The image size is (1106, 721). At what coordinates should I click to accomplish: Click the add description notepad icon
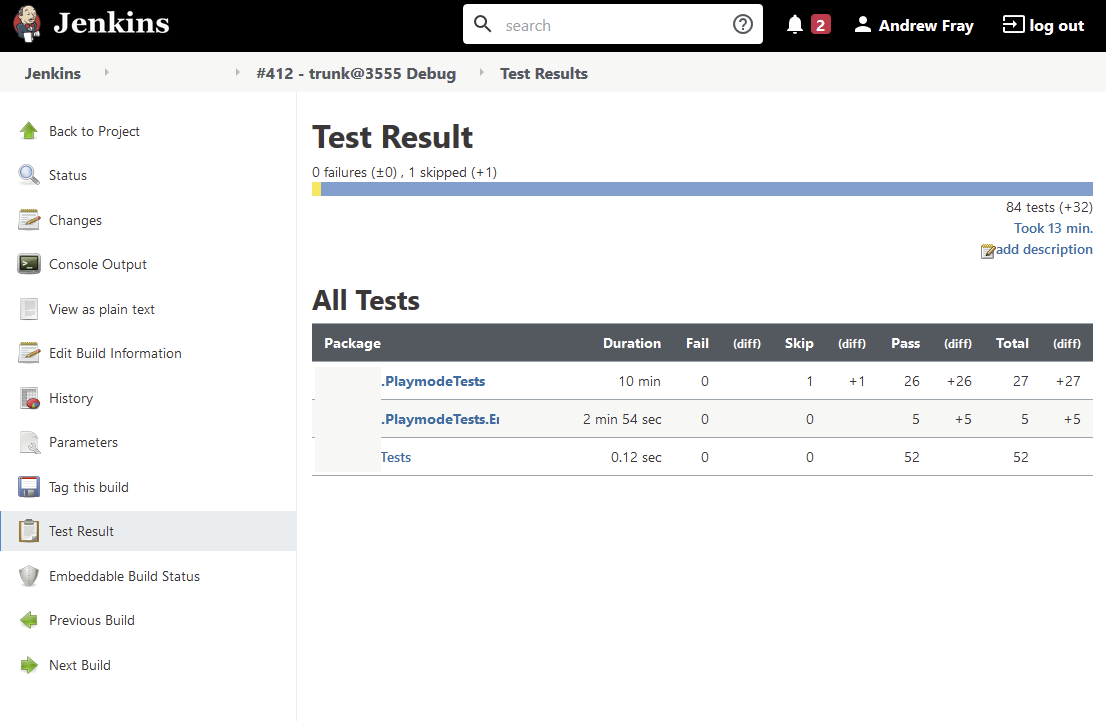click(988, 251)
